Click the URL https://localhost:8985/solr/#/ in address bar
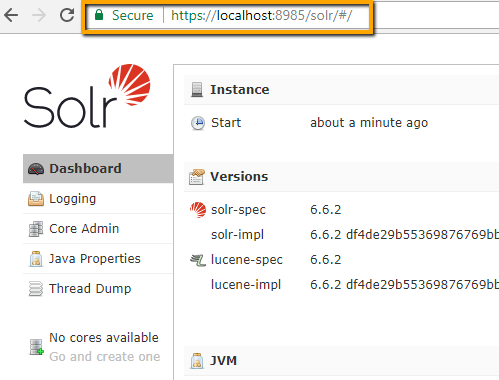Viewport: 499px width, 380px height. (x=261, y=16)
